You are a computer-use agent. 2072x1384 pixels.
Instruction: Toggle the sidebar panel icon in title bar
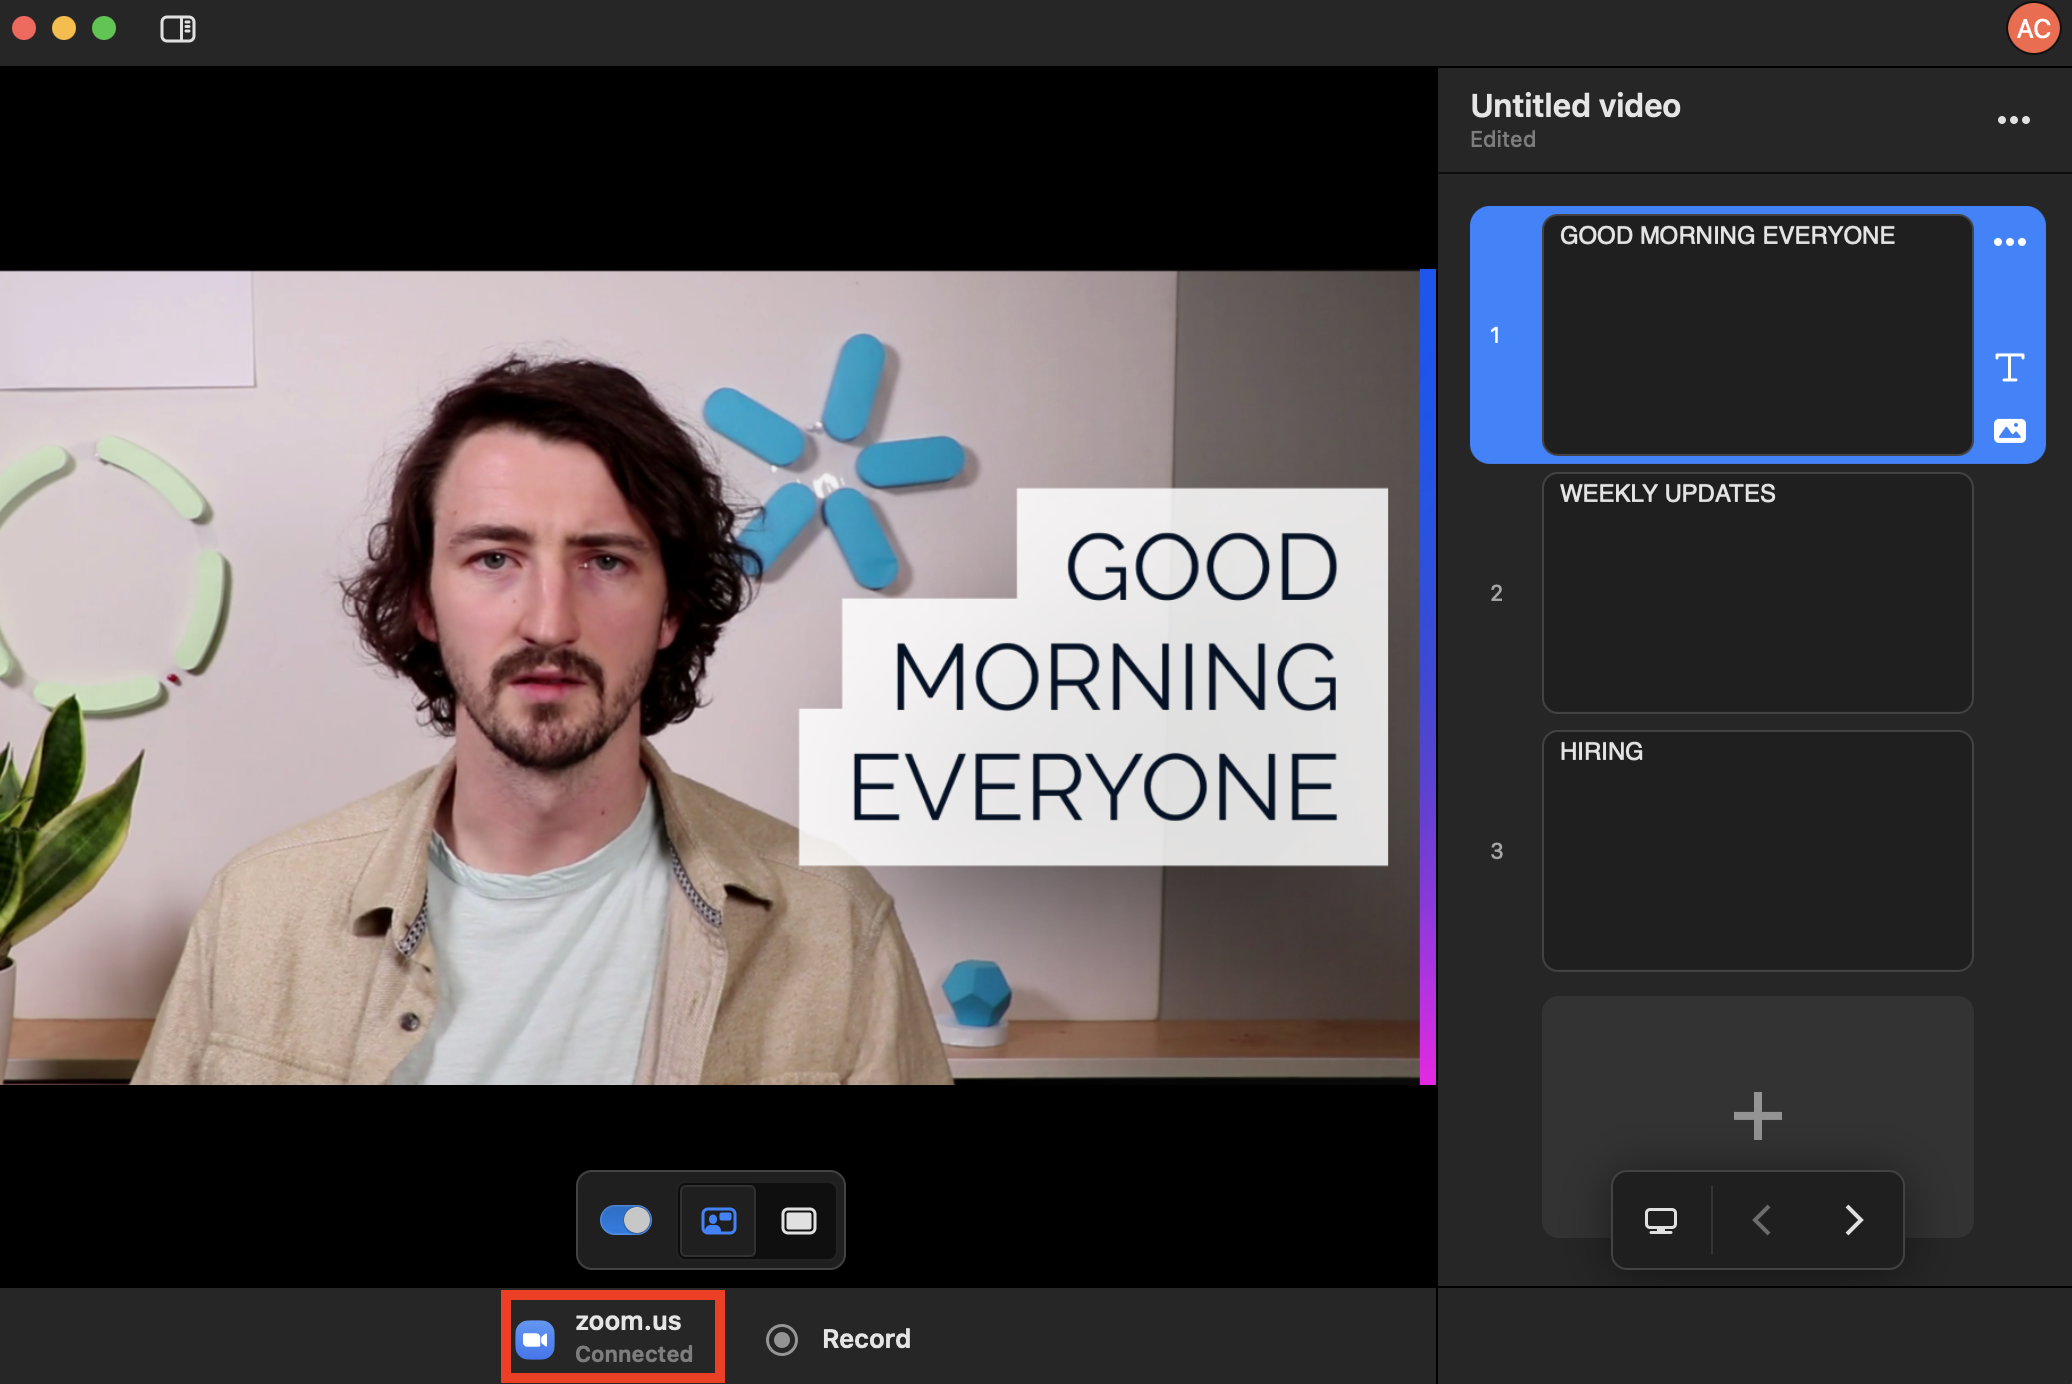coord(178,29)
